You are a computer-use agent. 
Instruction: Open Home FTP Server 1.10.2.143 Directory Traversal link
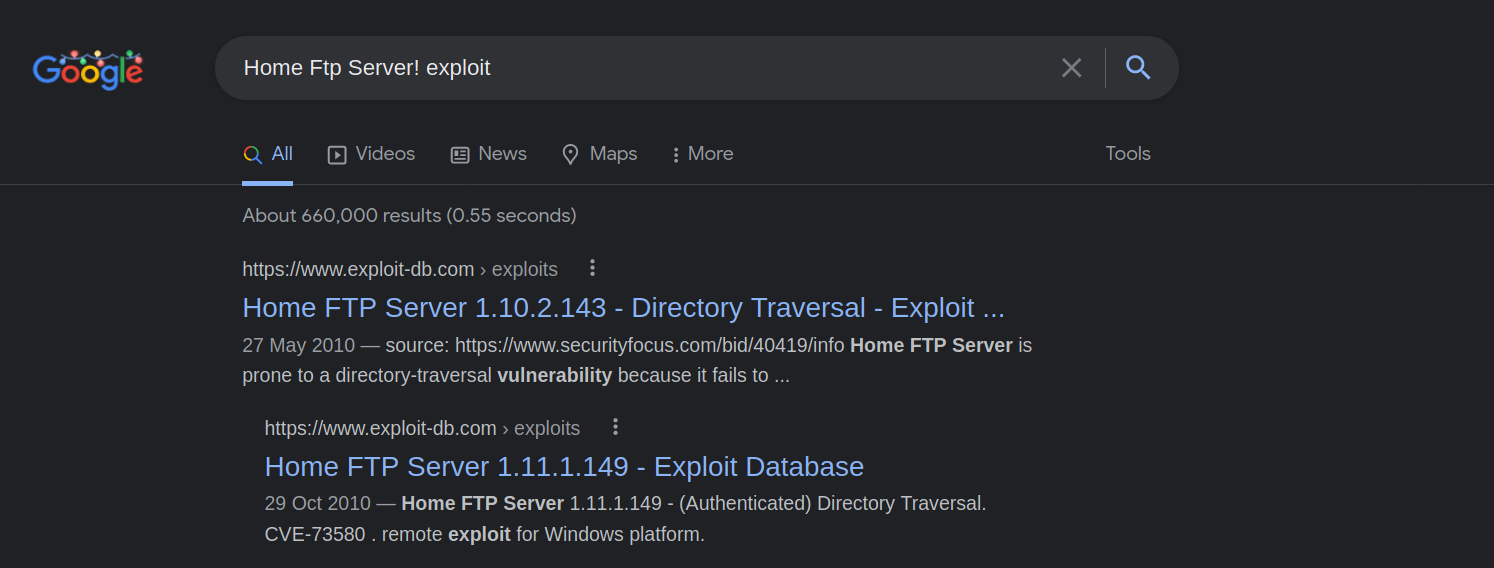click(x=623, y=307)
